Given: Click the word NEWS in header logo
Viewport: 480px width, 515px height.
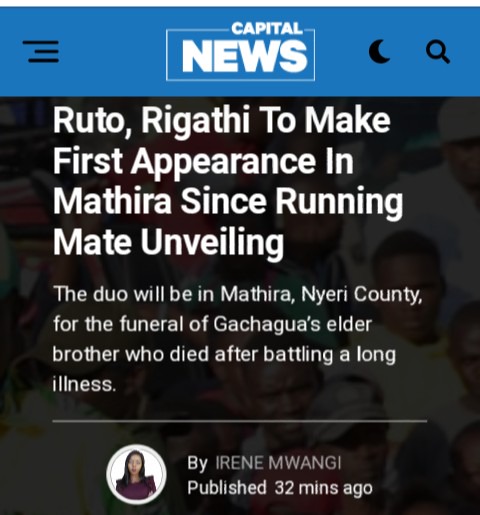Looking at the screenshot, I should (244, 56).
